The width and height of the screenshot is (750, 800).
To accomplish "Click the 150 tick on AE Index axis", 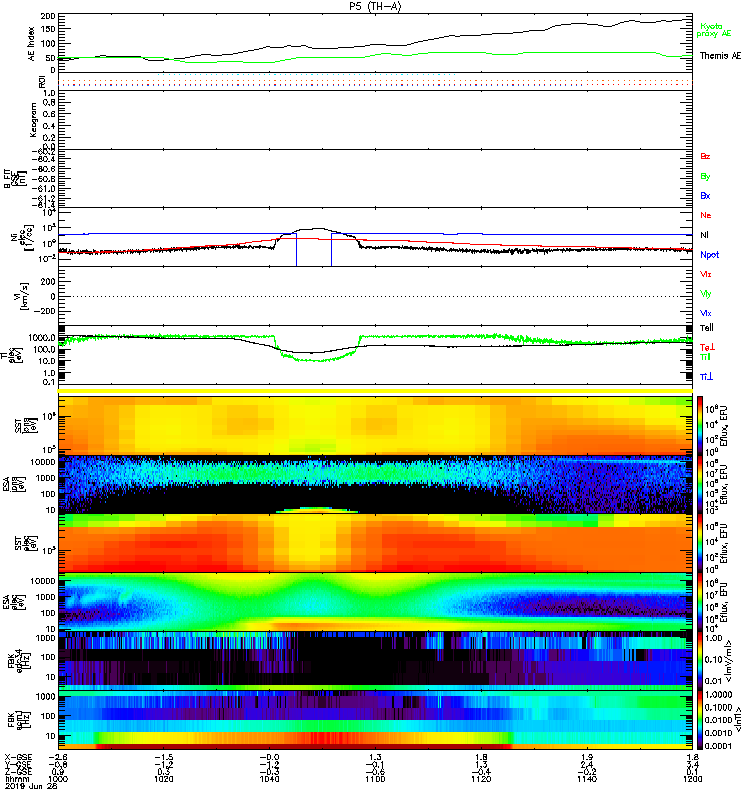I will pos(47,29).
